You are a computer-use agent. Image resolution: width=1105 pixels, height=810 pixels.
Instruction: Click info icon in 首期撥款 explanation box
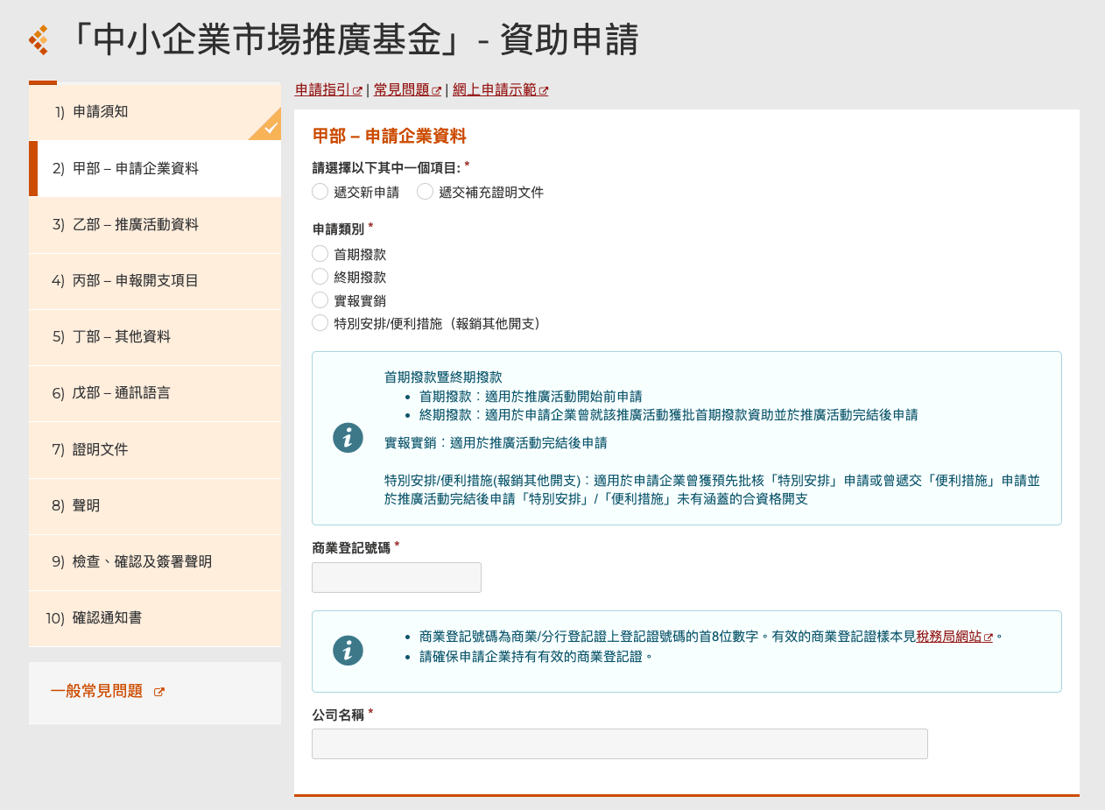348,438
